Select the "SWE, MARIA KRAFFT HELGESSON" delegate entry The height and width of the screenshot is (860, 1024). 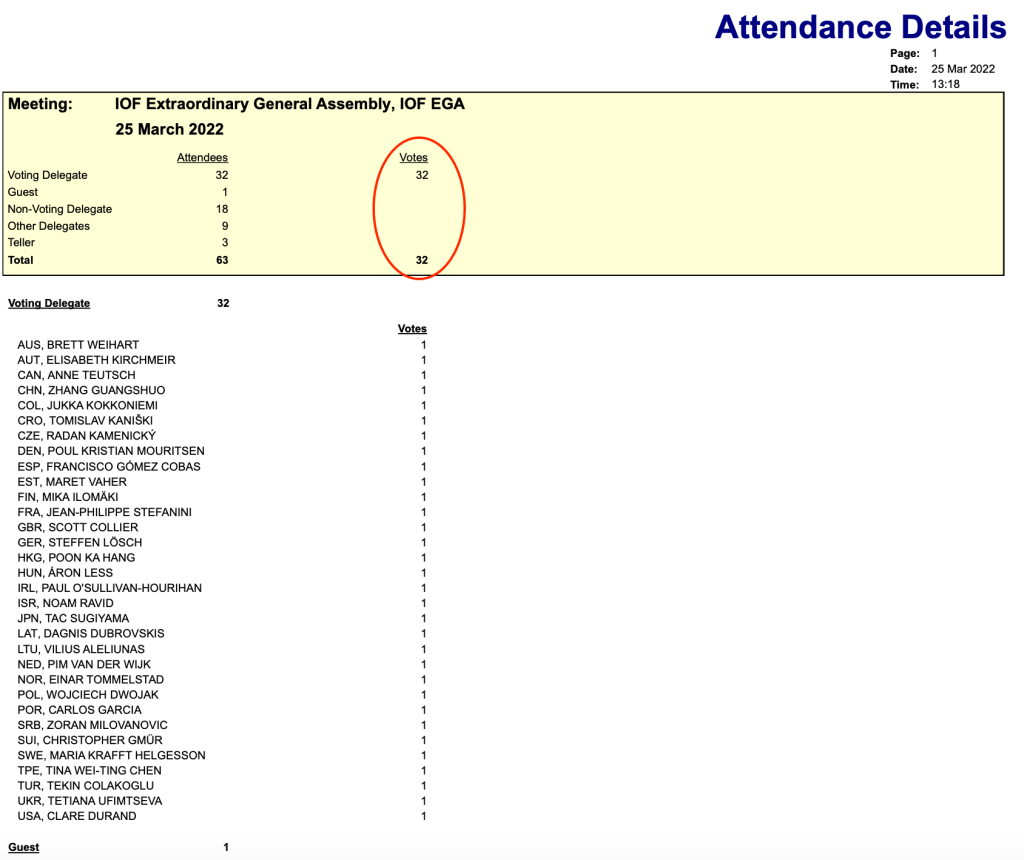111,755
